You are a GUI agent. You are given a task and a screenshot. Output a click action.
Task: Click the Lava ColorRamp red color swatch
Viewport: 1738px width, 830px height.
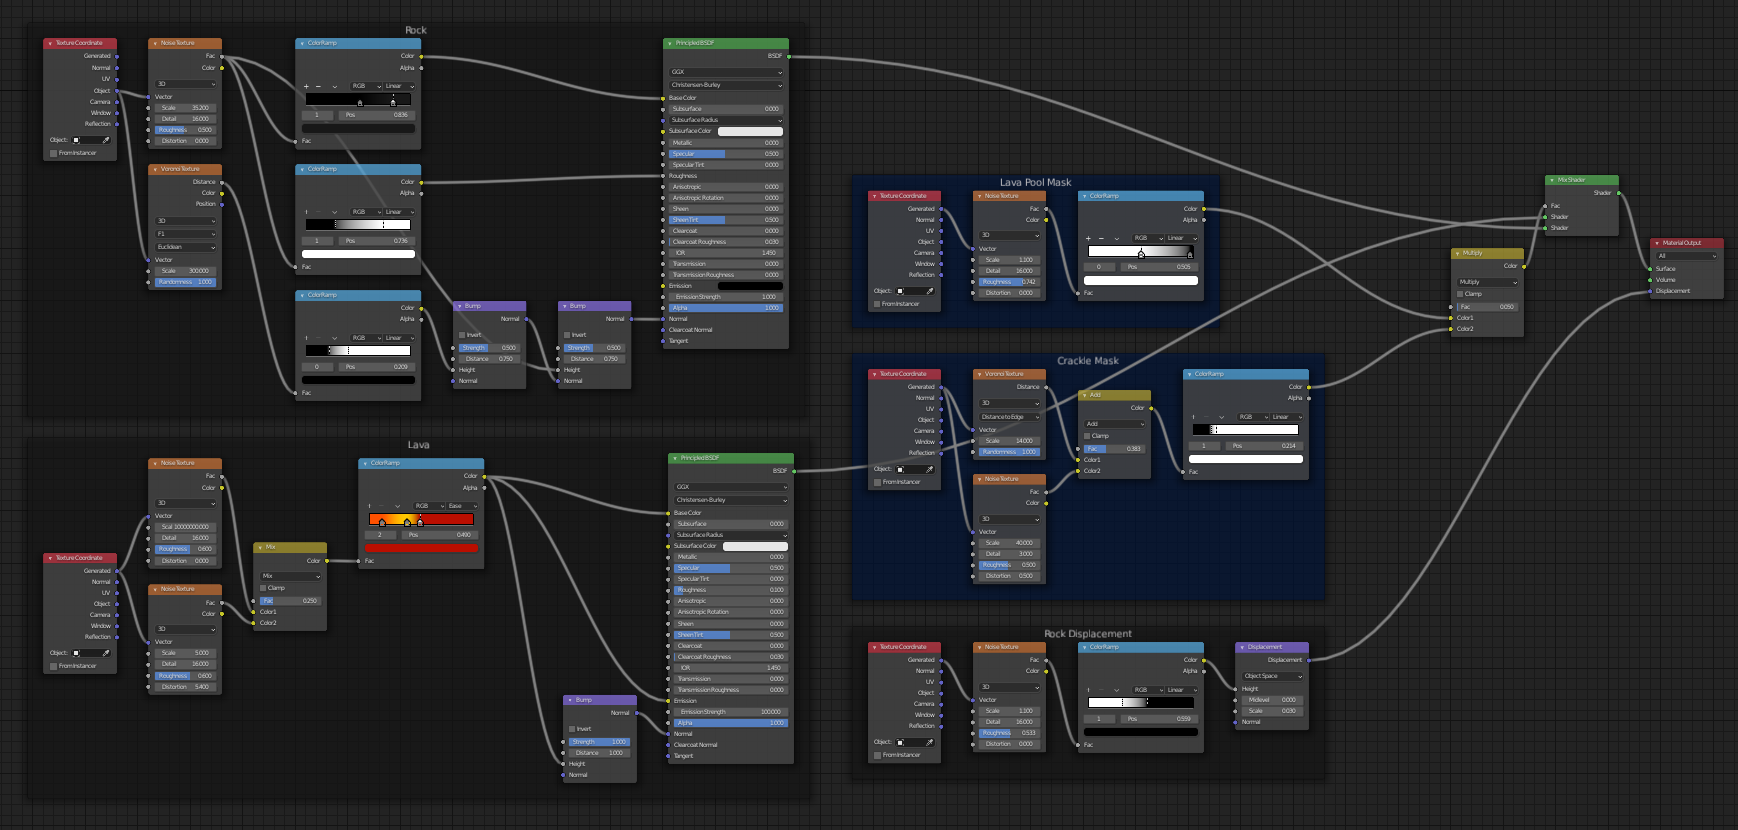point(421,548)
